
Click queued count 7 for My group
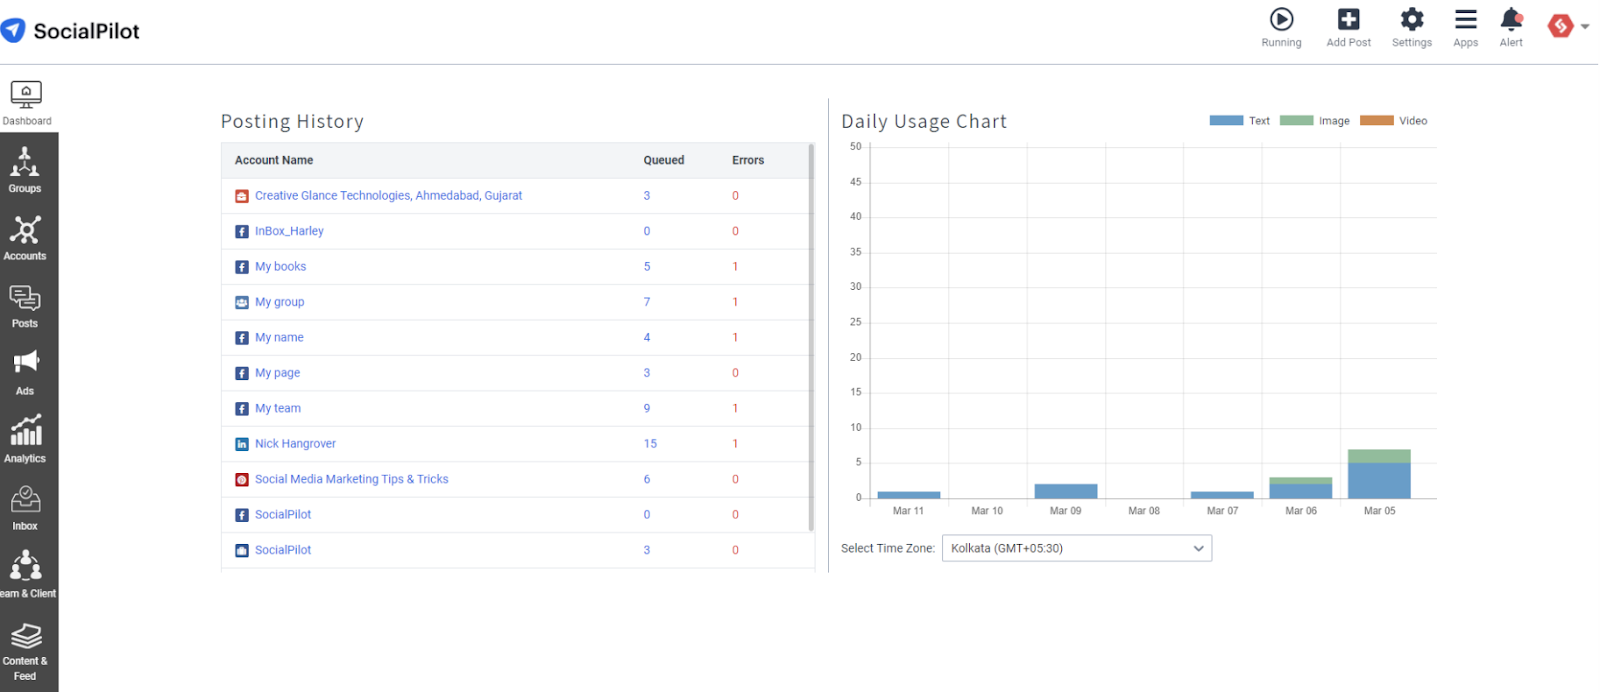point(647,302)
